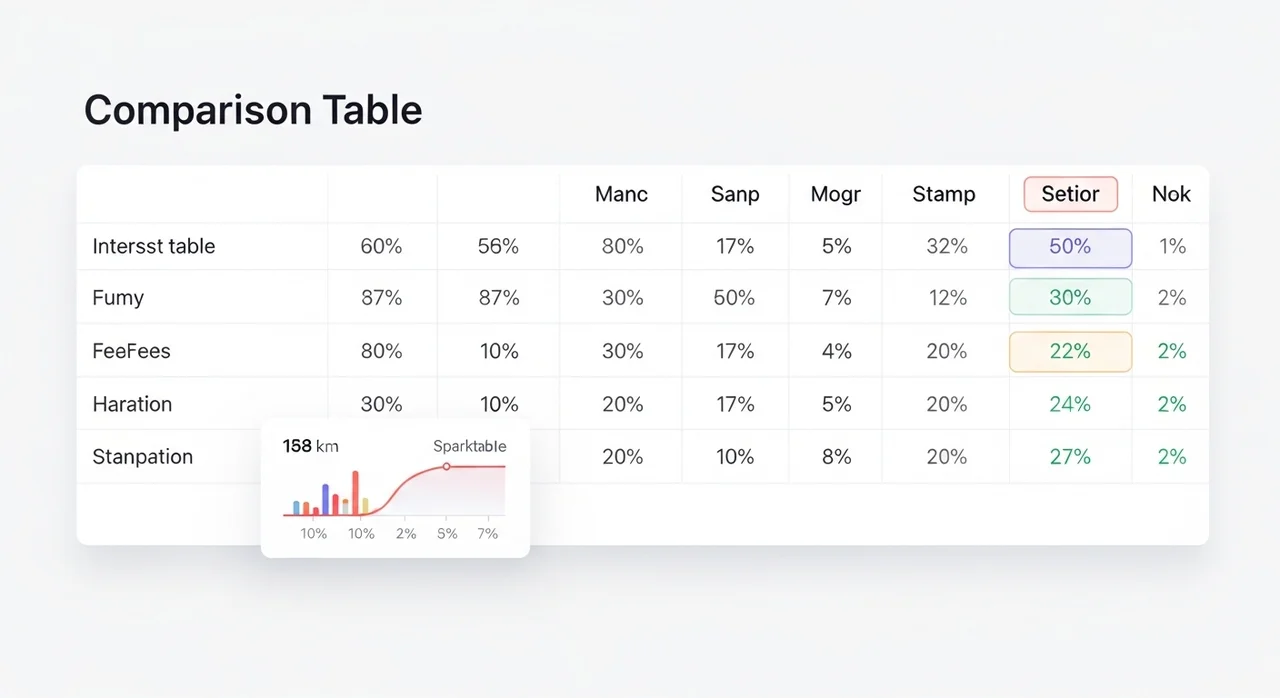Click the 7% axis label in chart popup
The width and height of the screenshot is (1280, 698).
[487, 534]
